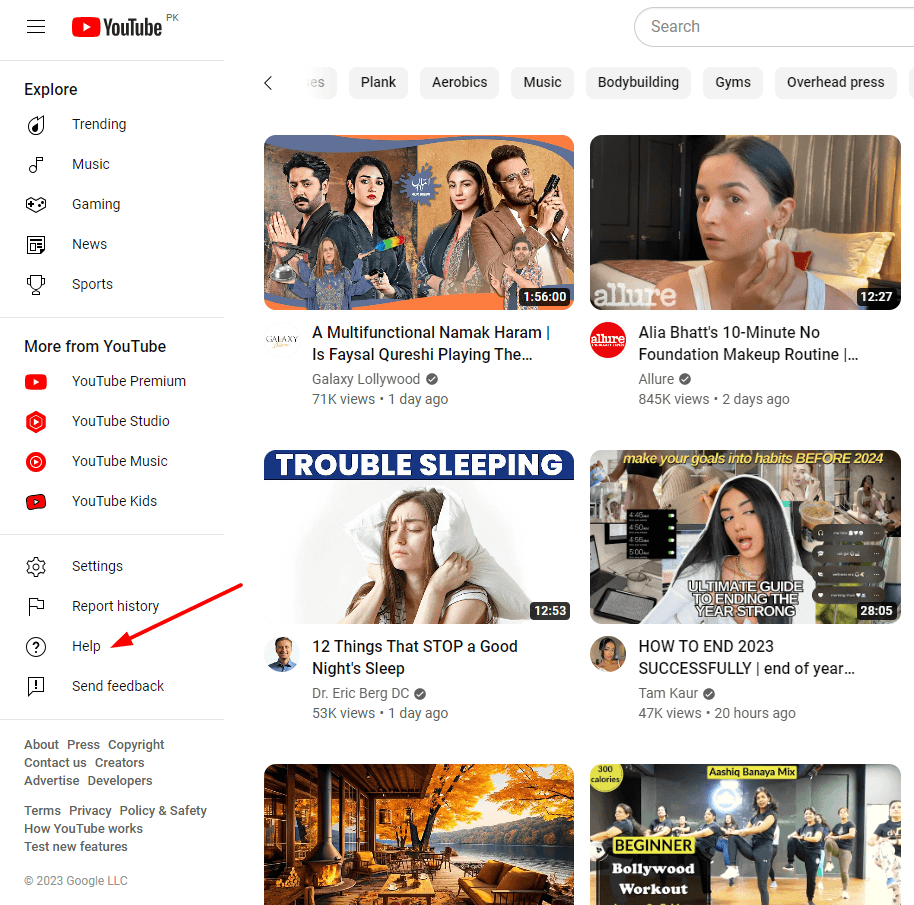Screen dimensions: 914x905
Task: Open Gaming in Explore sidebar
Action: tap(96, 204)
